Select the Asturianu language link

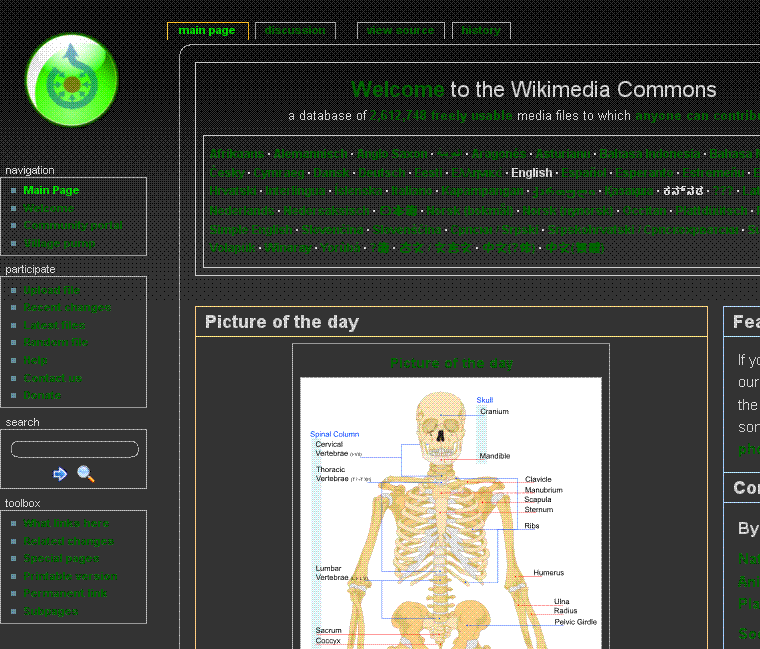(x=562, y=154)
